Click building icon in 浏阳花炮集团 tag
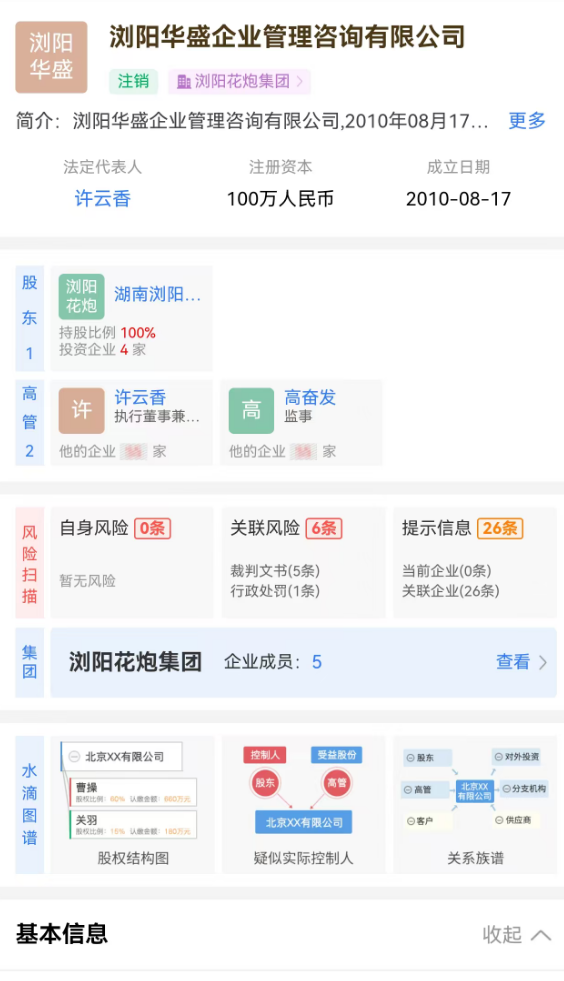Viewport: 564px width, 981px height. click(x=183, y=81)
